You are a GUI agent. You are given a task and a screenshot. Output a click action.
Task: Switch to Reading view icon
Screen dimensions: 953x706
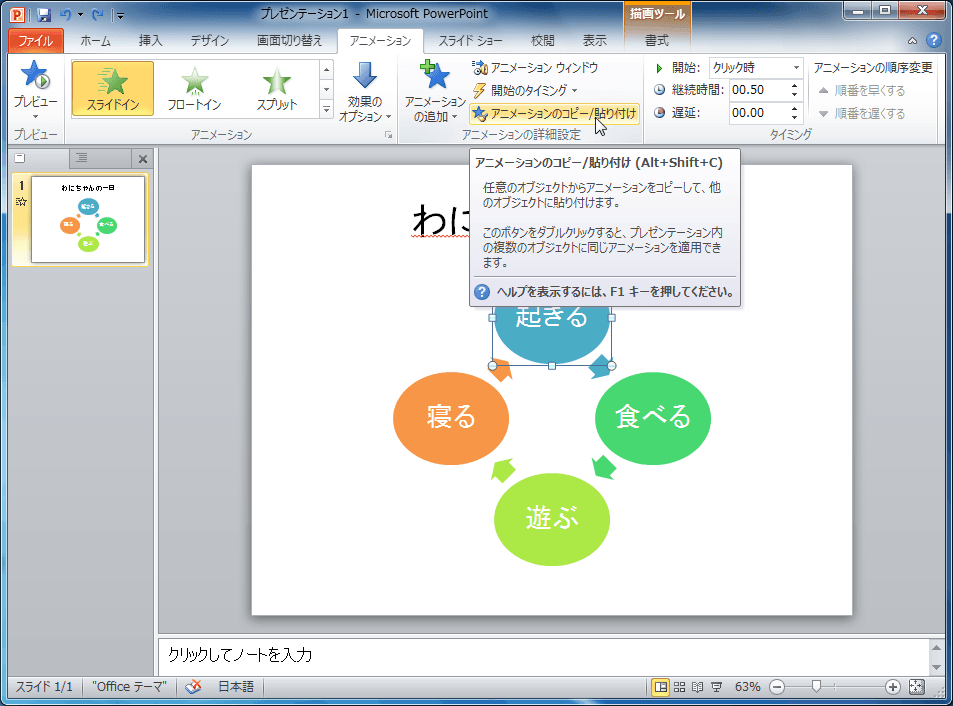[x=698, y=687]
